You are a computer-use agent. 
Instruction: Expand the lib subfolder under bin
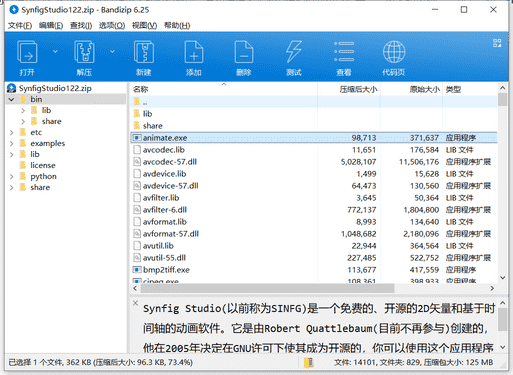pyautogui.click(x=23, y=110)
